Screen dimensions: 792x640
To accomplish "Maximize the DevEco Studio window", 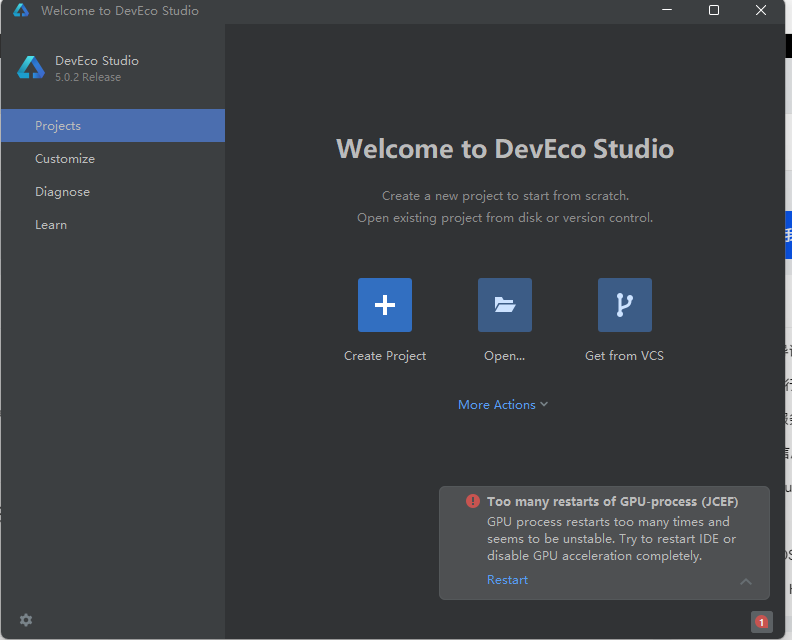I will tap(714, 10).
